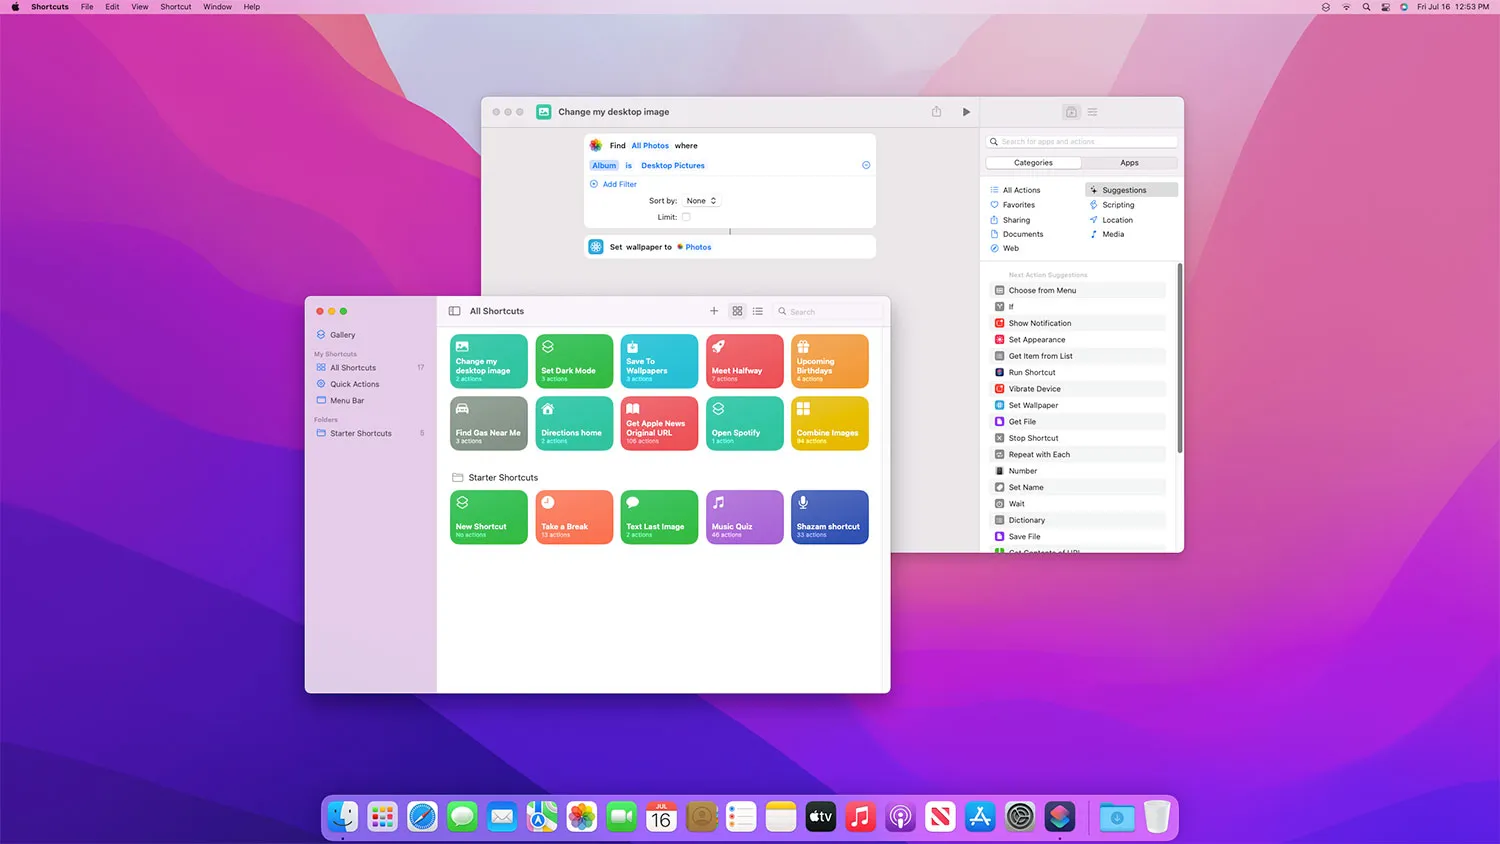Create a new shortcut with the plus button
This screenshot has height=844, width=1500.
coord(714,311)
